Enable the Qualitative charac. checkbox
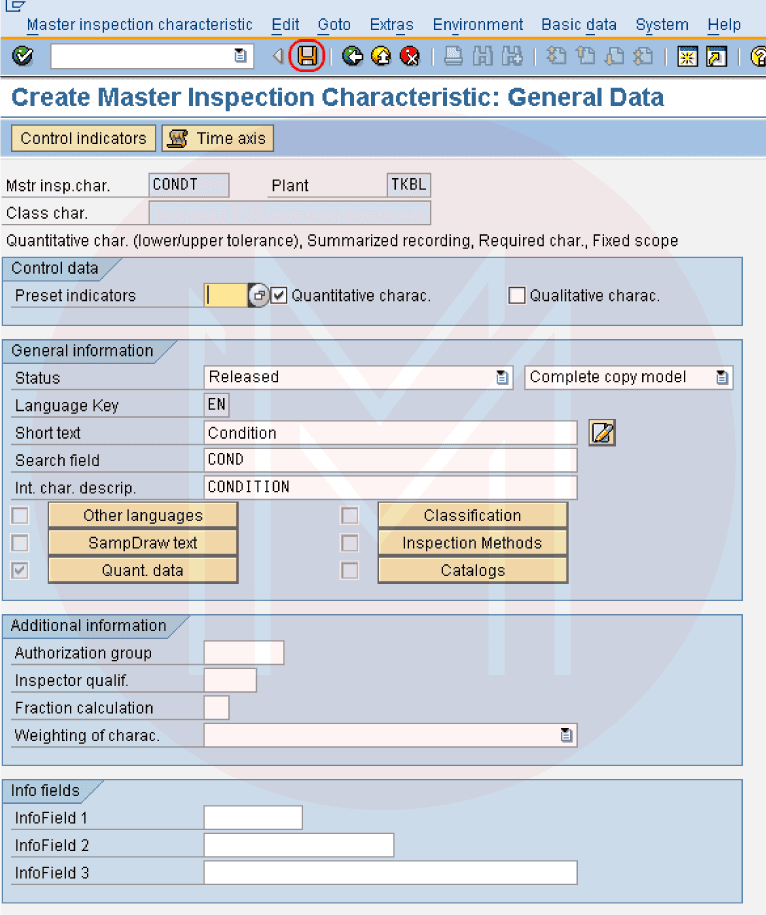Viewport: 766px width, 915px height. 517,296
